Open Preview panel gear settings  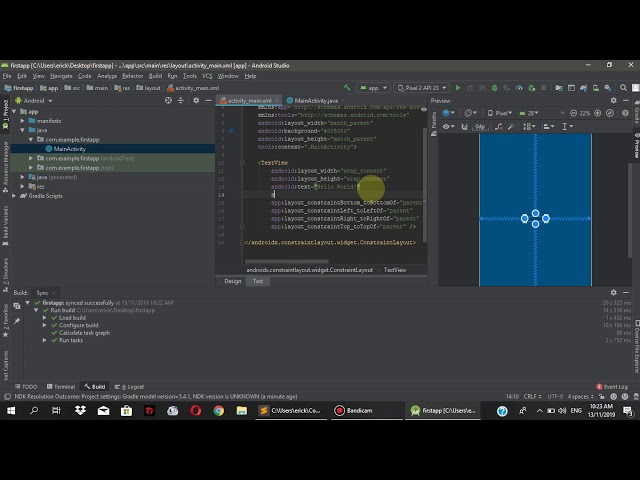point(613,100)
